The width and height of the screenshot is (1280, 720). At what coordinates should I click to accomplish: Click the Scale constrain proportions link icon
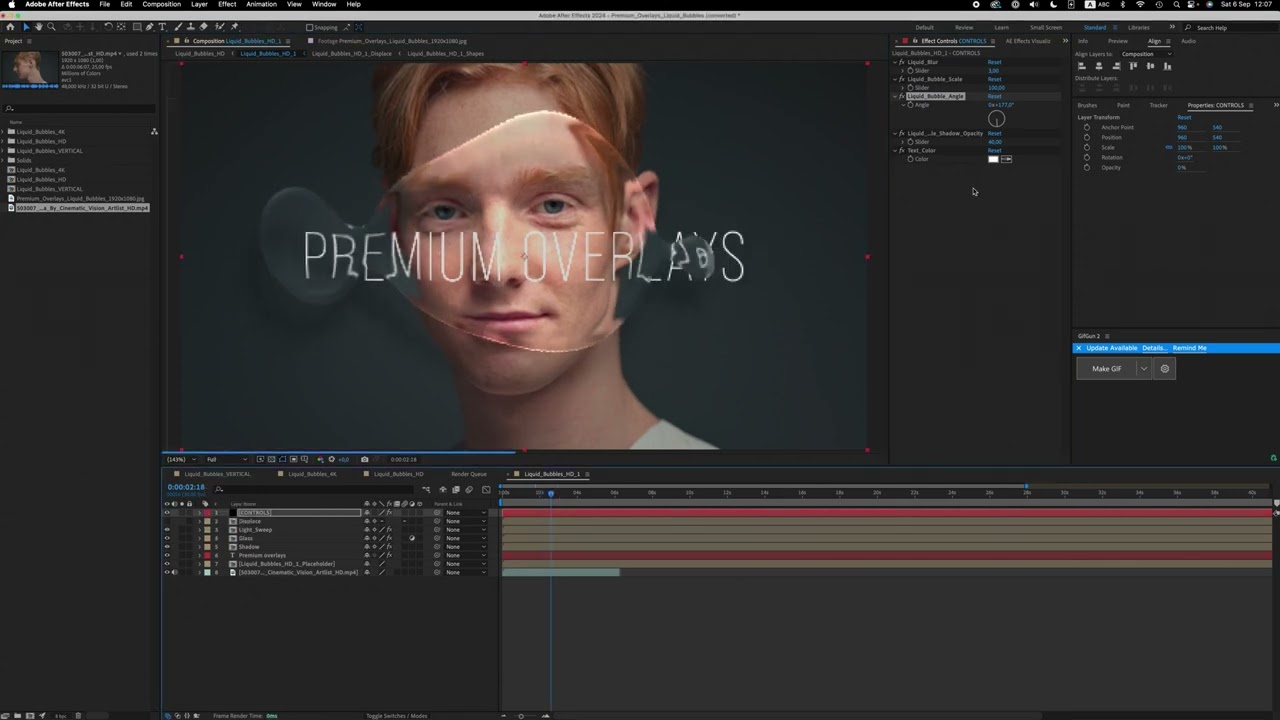[1168, 147]
